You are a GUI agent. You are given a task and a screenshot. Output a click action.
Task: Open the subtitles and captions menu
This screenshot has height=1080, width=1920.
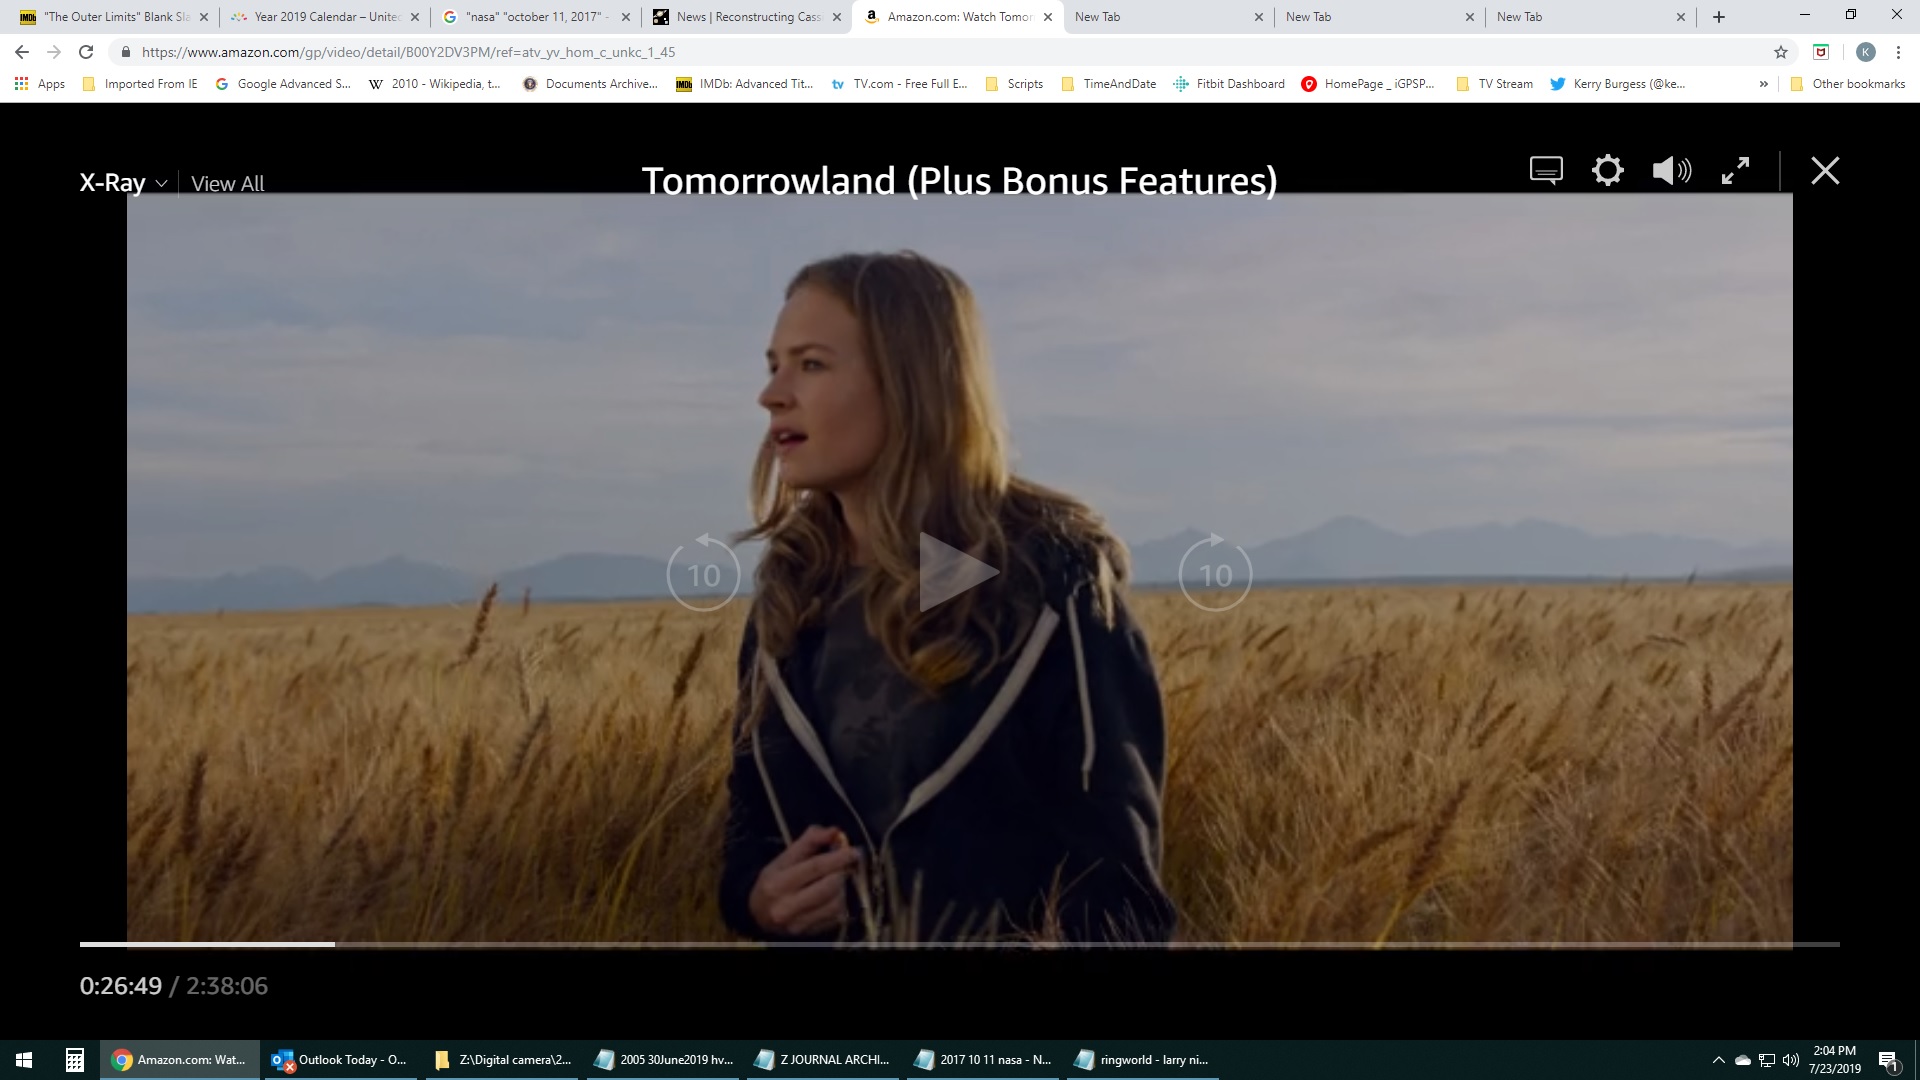1546,170
